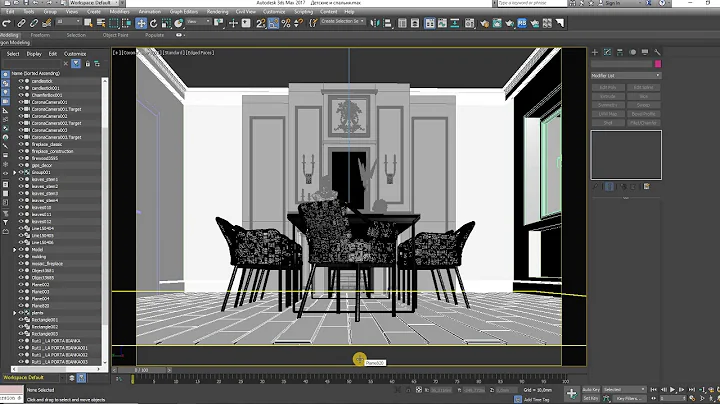
Task: Open the Graph Editors menu
Action: [184, 11]
